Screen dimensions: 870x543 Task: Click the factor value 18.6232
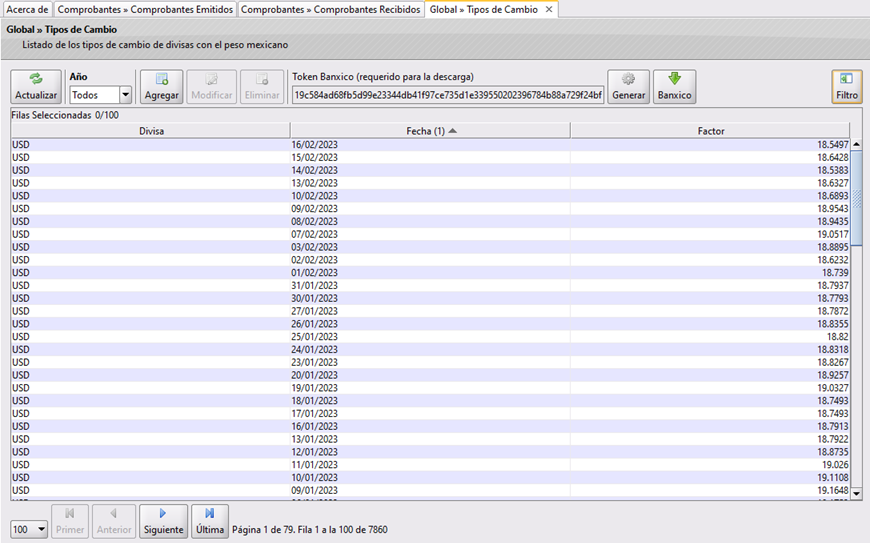click(x=832, y=260)
